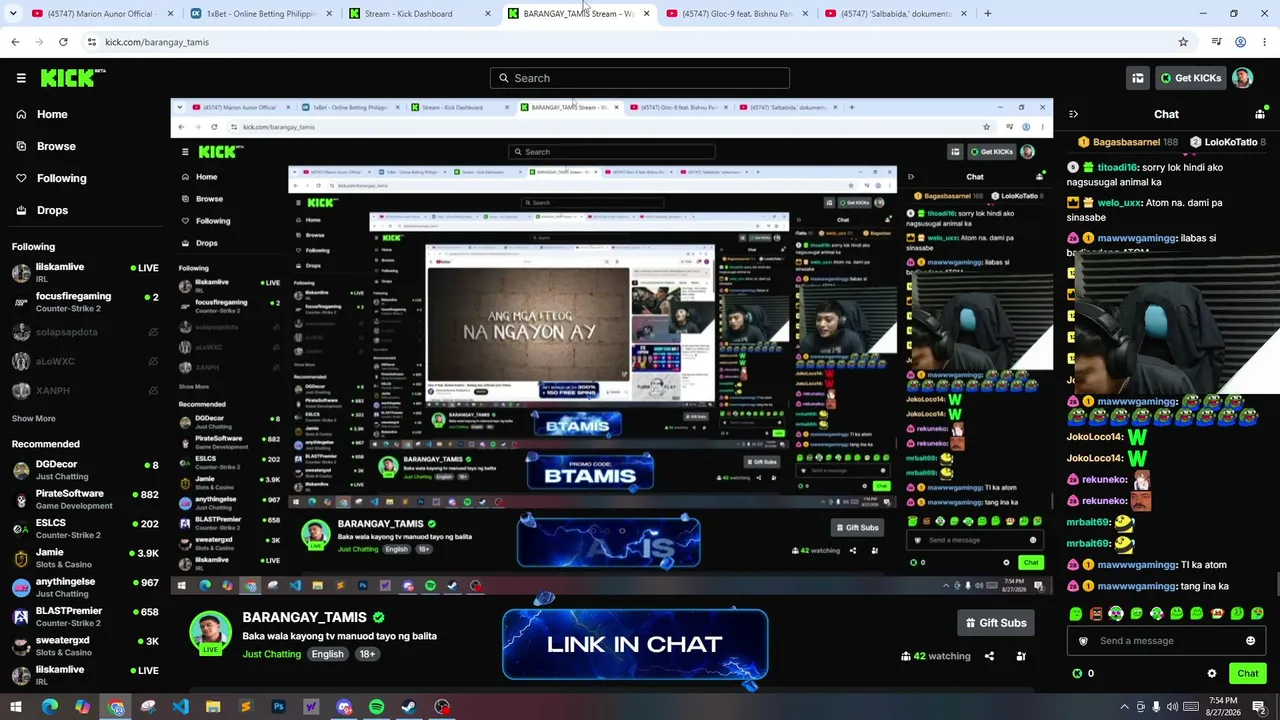This screenshot has height=720, width=1280.
Task: Expand Show More under Following
Action: point(34,419)
